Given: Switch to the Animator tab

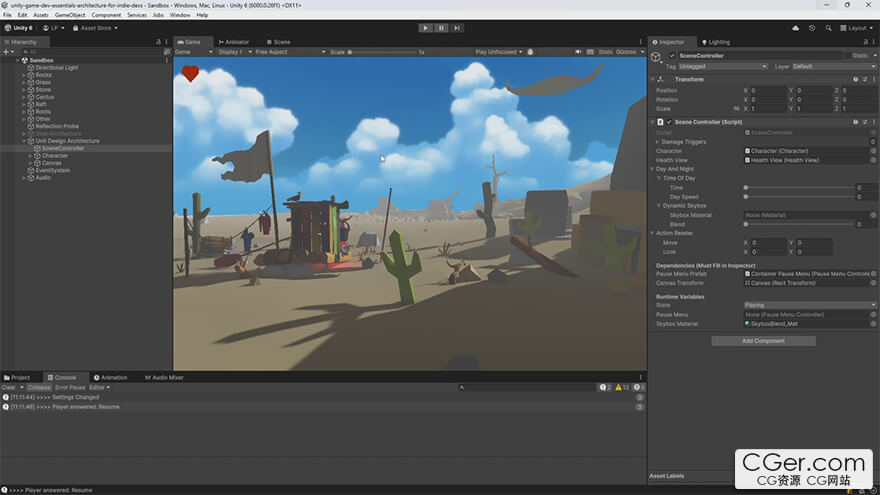Looking at the screenshot, I should click(x=235, y=42).
